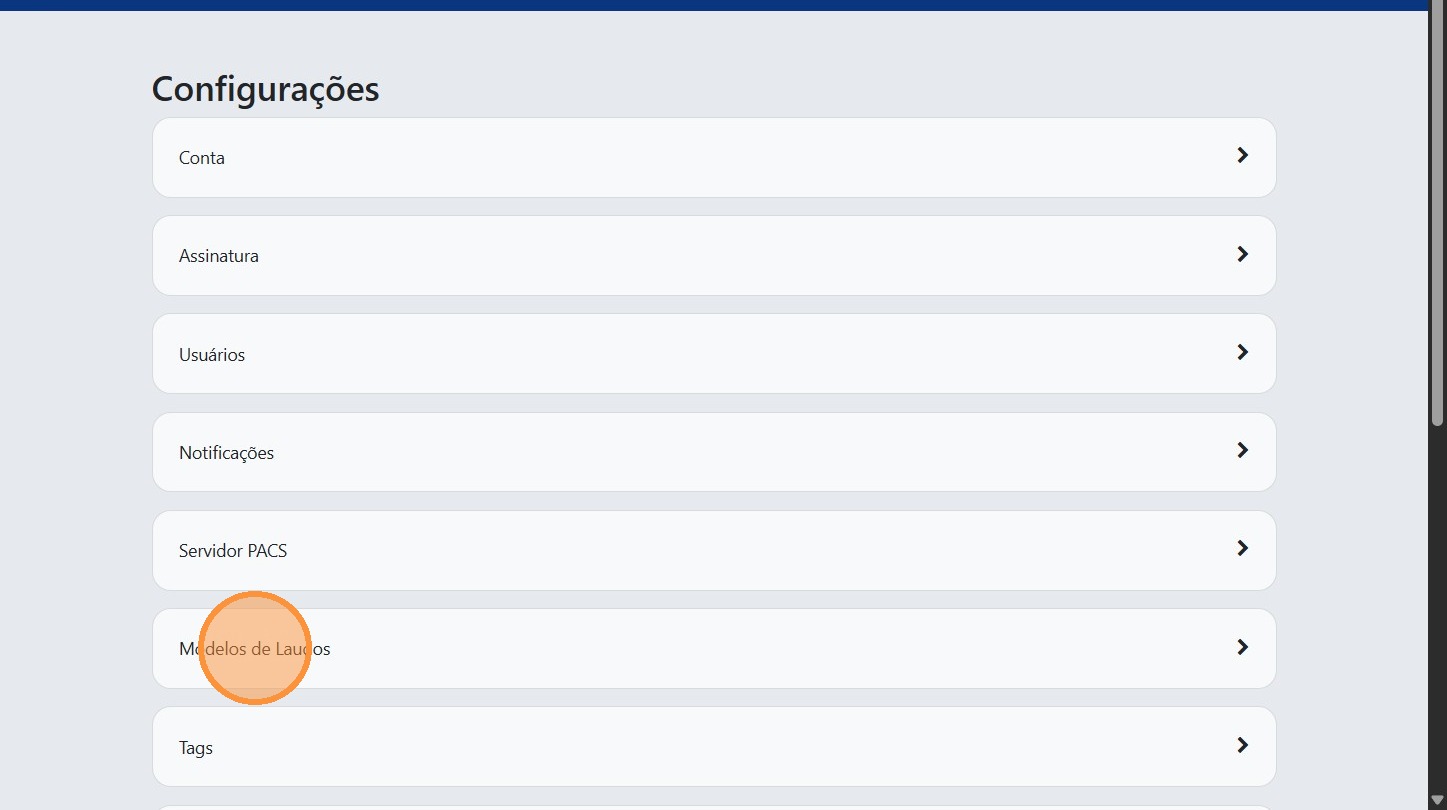
Task: Click the vertical scrollbar thumb
Action: point(1437,215)
